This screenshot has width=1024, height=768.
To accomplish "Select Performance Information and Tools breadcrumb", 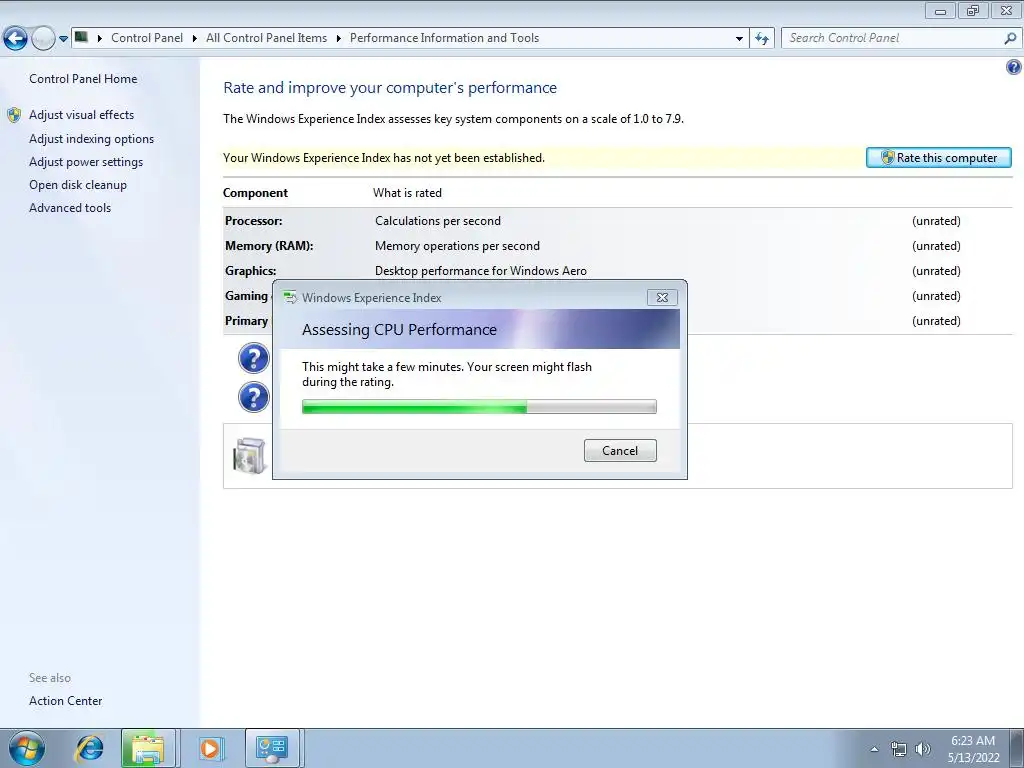I will click(x=444, y=38).
